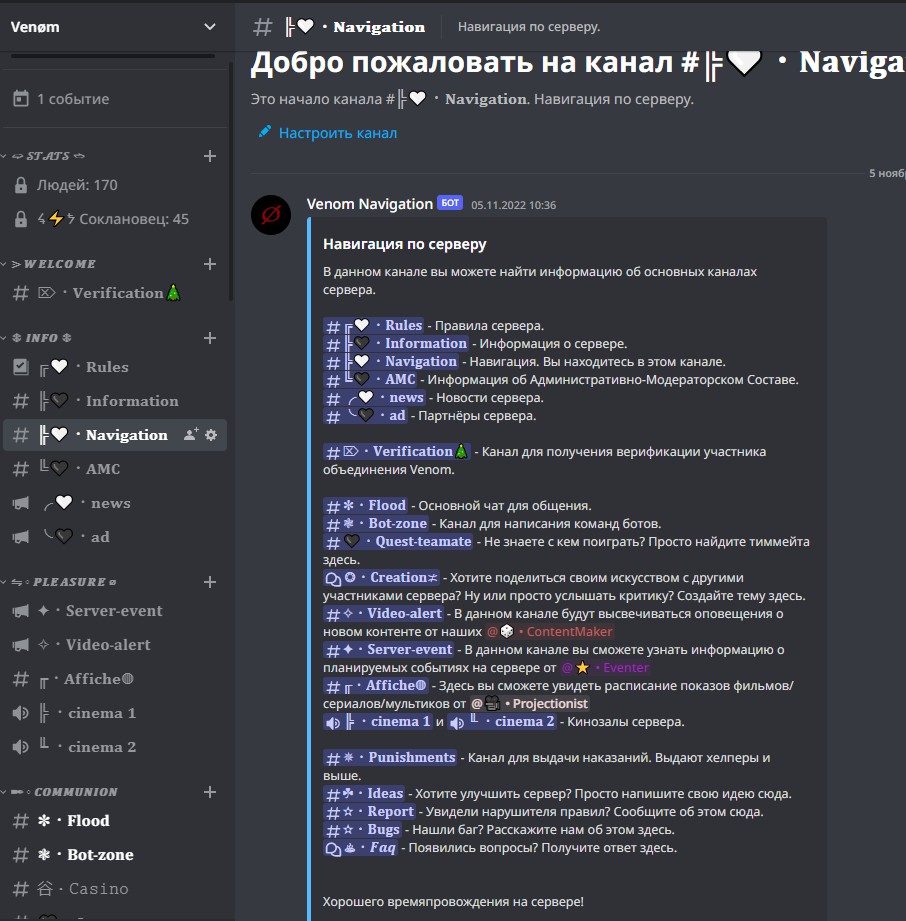
Task: Click the sidebar channel list scrollbar
Action: tap(231, 182)
